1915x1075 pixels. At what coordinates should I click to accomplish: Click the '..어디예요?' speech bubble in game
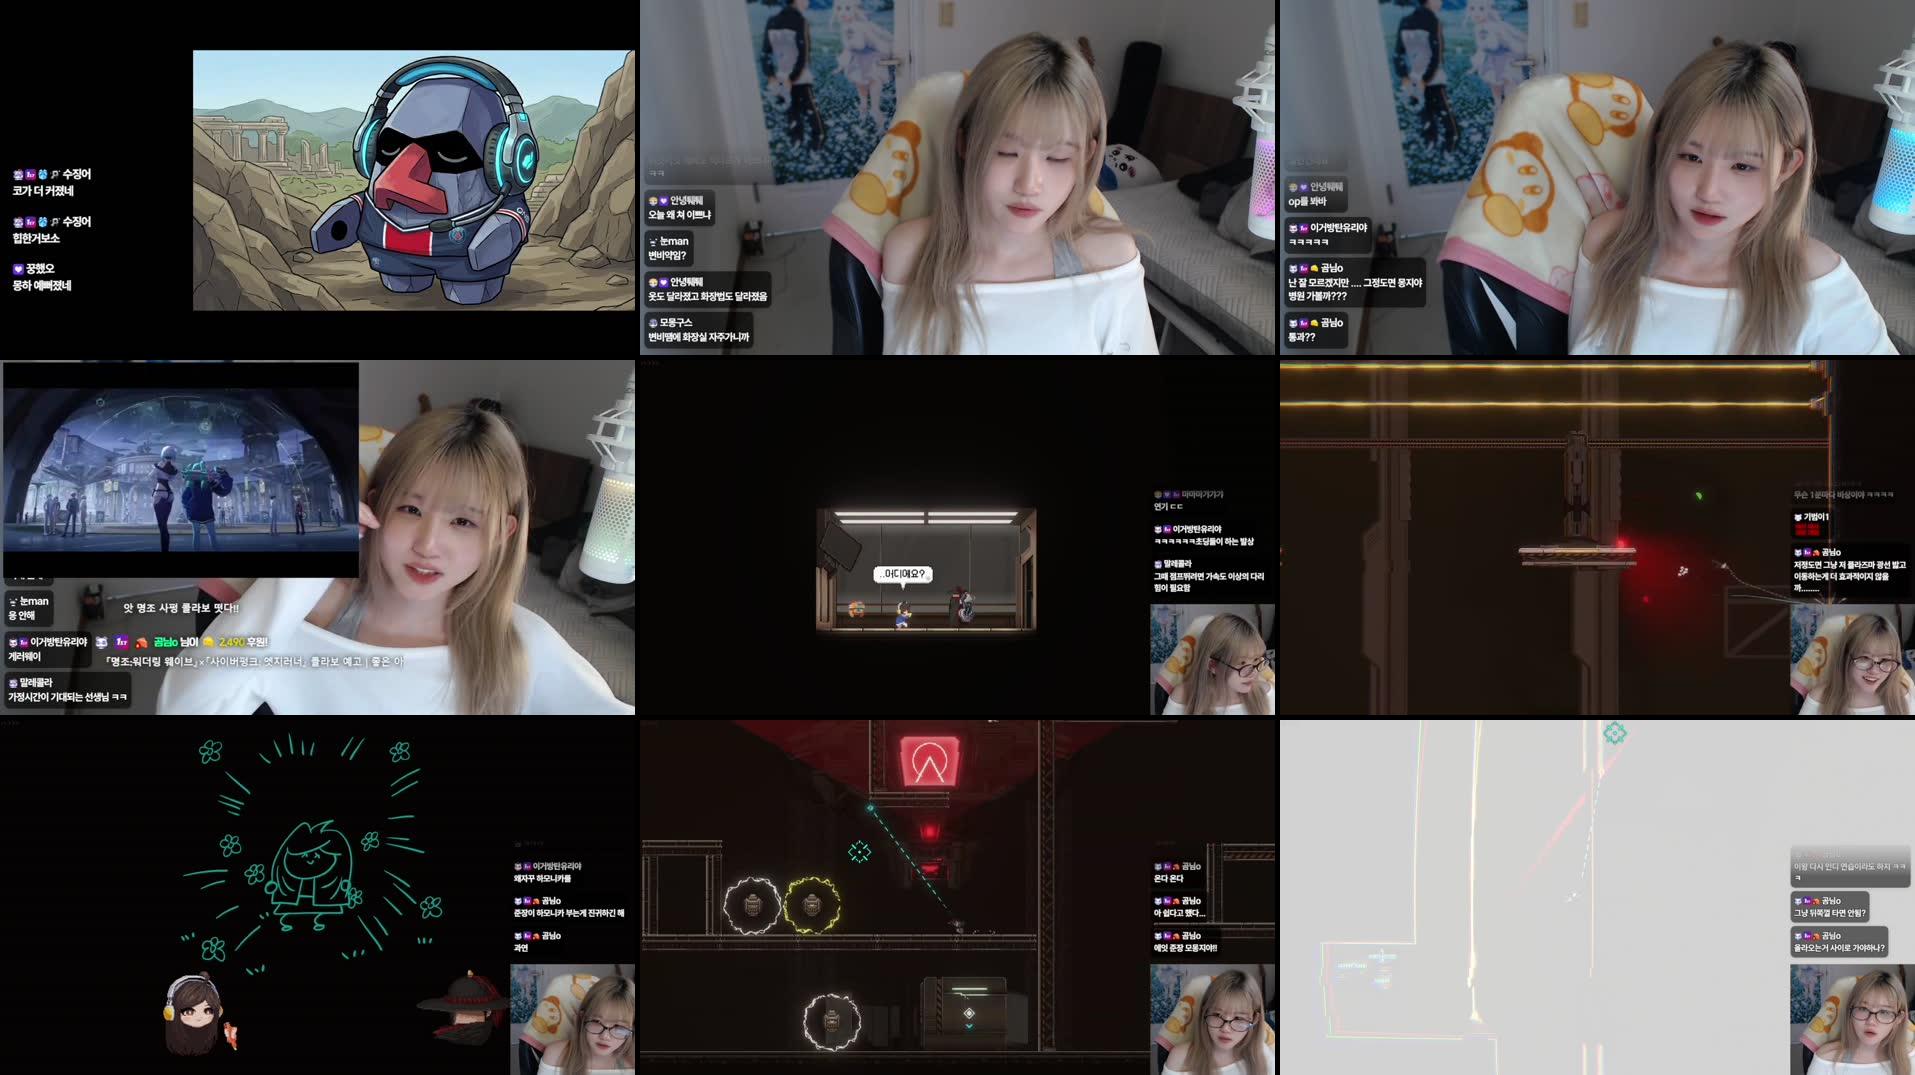pyautogui.click(x=904, y=575)
